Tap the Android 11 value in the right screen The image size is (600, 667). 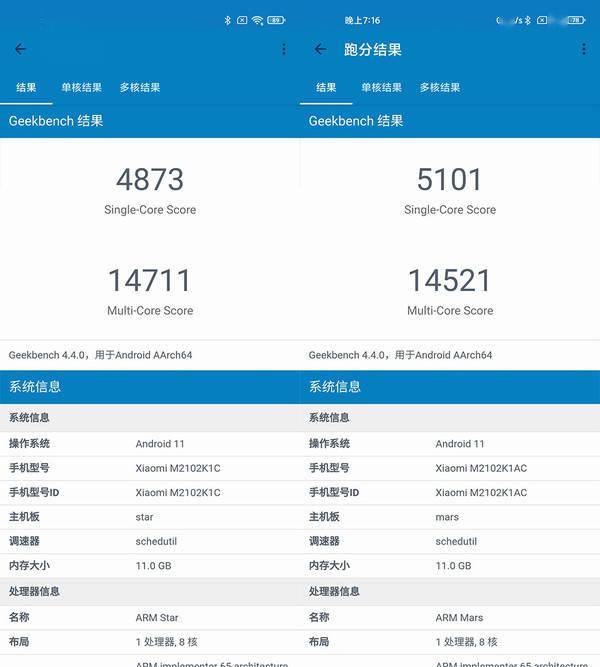point(460,444)
